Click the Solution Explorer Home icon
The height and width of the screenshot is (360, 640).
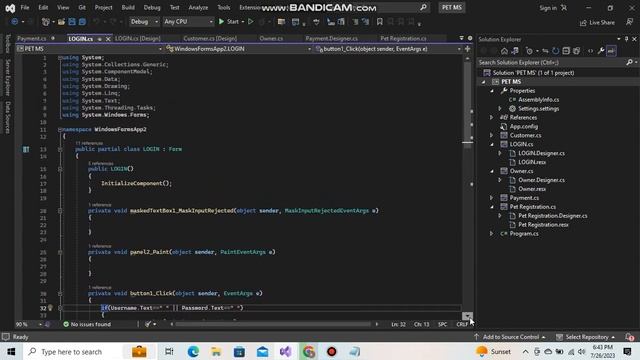tap(504, 51)
